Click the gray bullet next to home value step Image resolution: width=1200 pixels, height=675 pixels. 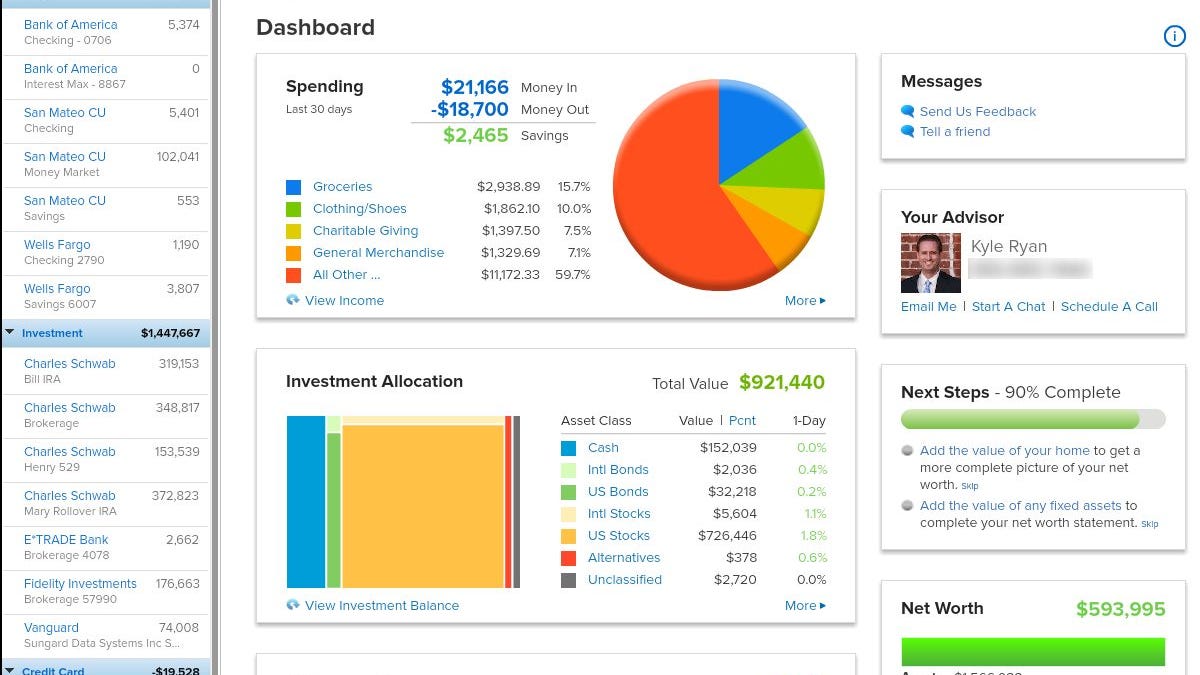907,451
